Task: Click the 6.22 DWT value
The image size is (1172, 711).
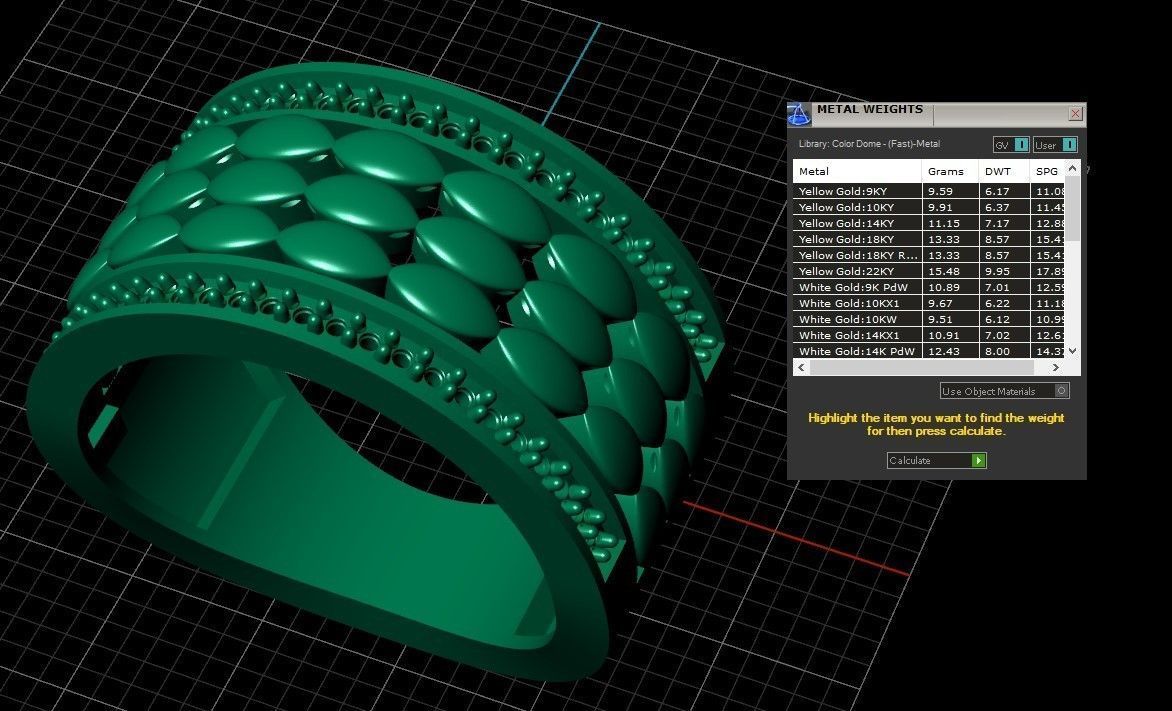Action: [x=997, y=304]
